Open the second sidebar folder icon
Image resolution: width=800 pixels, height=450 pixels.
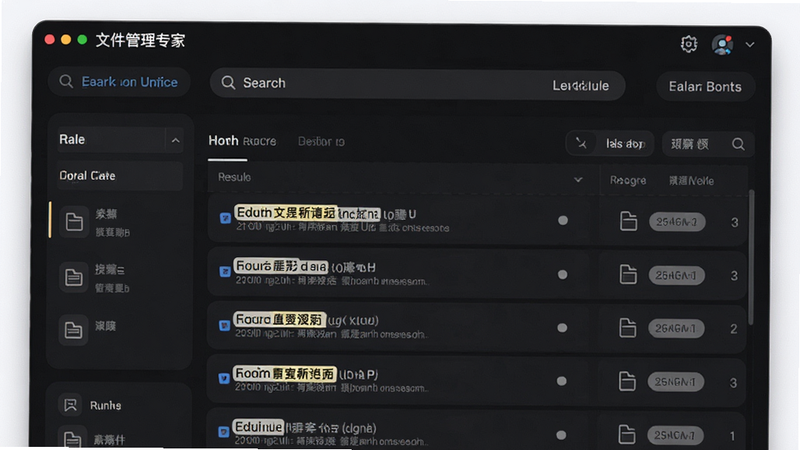tap(73, 277)
